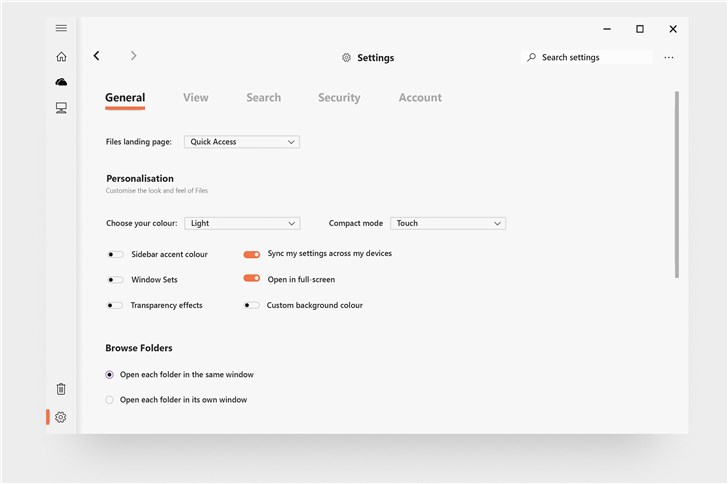Switch to the Security tab
The width and height of the screenshot is (728, 484).
[339, 98]
